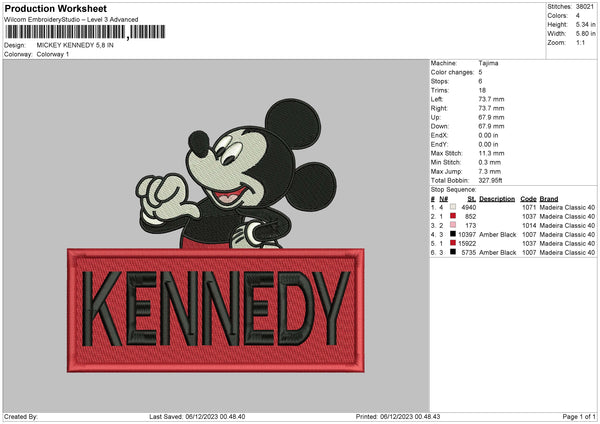Image resolution: width=600 pixels, height=424 pixels.
Task: Click thread code '1071' in stop row 1
Action: click(529, 207)
